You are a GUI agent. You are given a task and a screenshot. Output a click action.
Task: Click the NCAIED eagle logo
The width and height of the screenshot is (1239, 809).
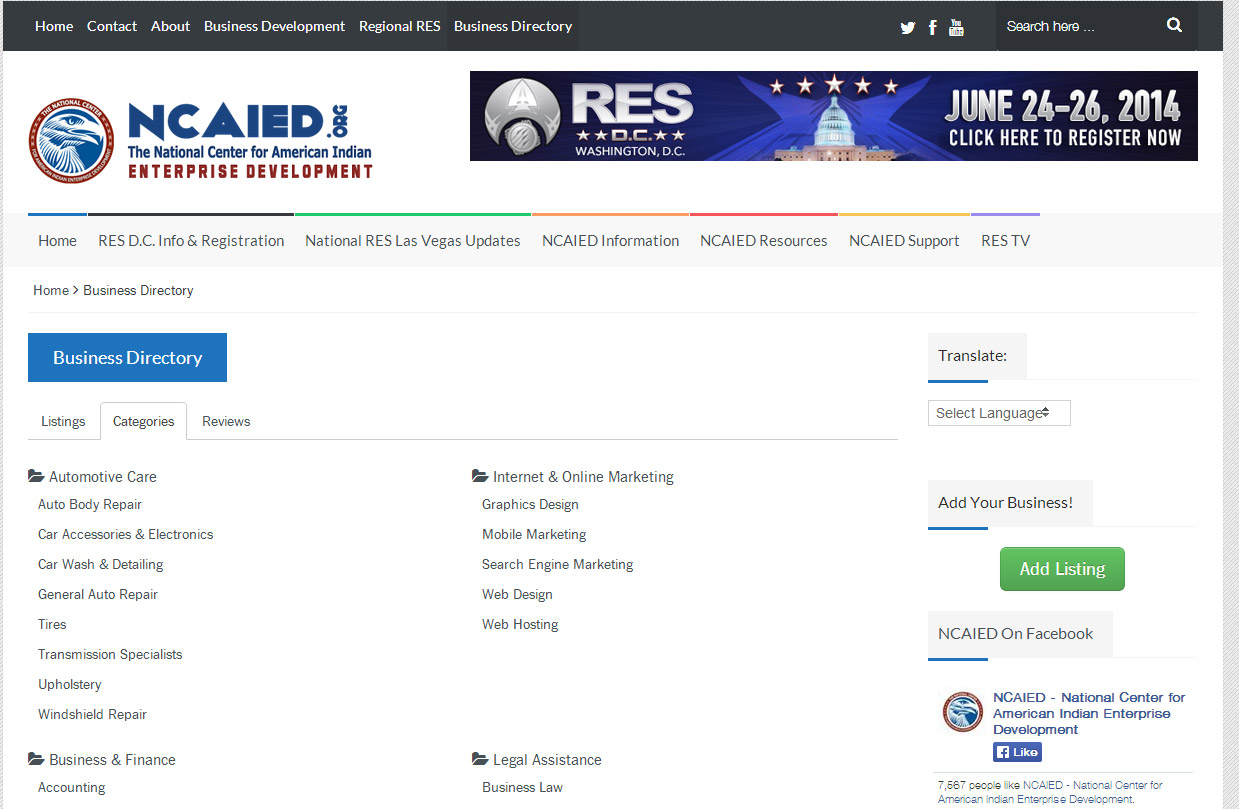(x=71, y=140)
